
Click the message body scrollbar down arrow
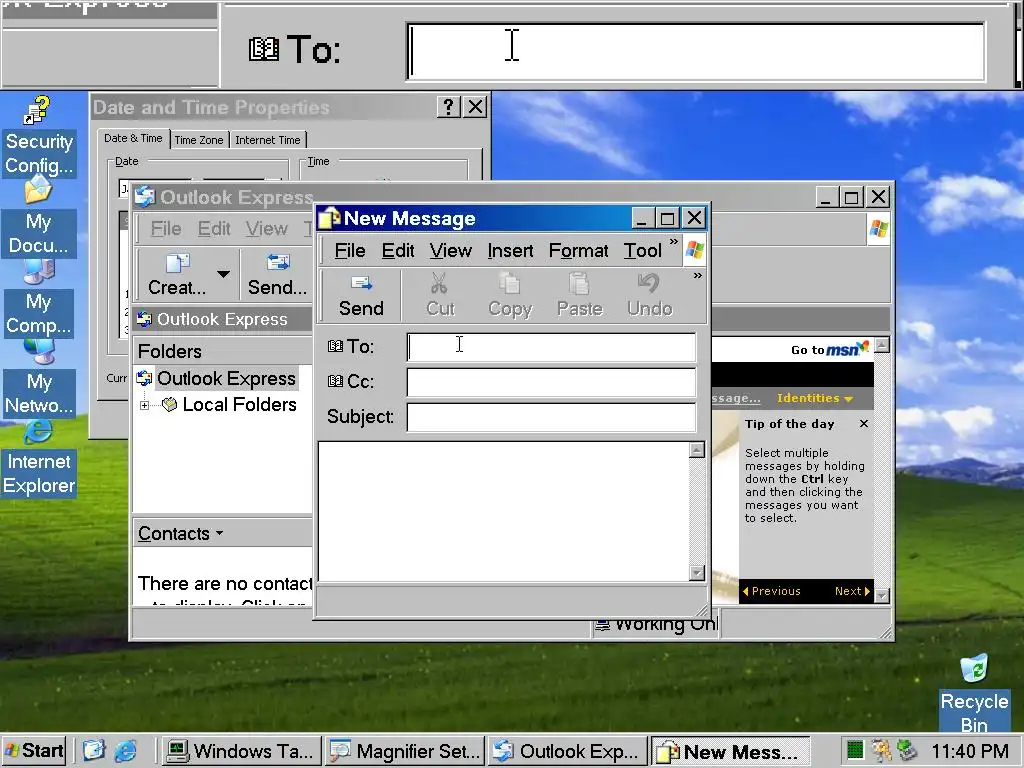click(697, 573)
